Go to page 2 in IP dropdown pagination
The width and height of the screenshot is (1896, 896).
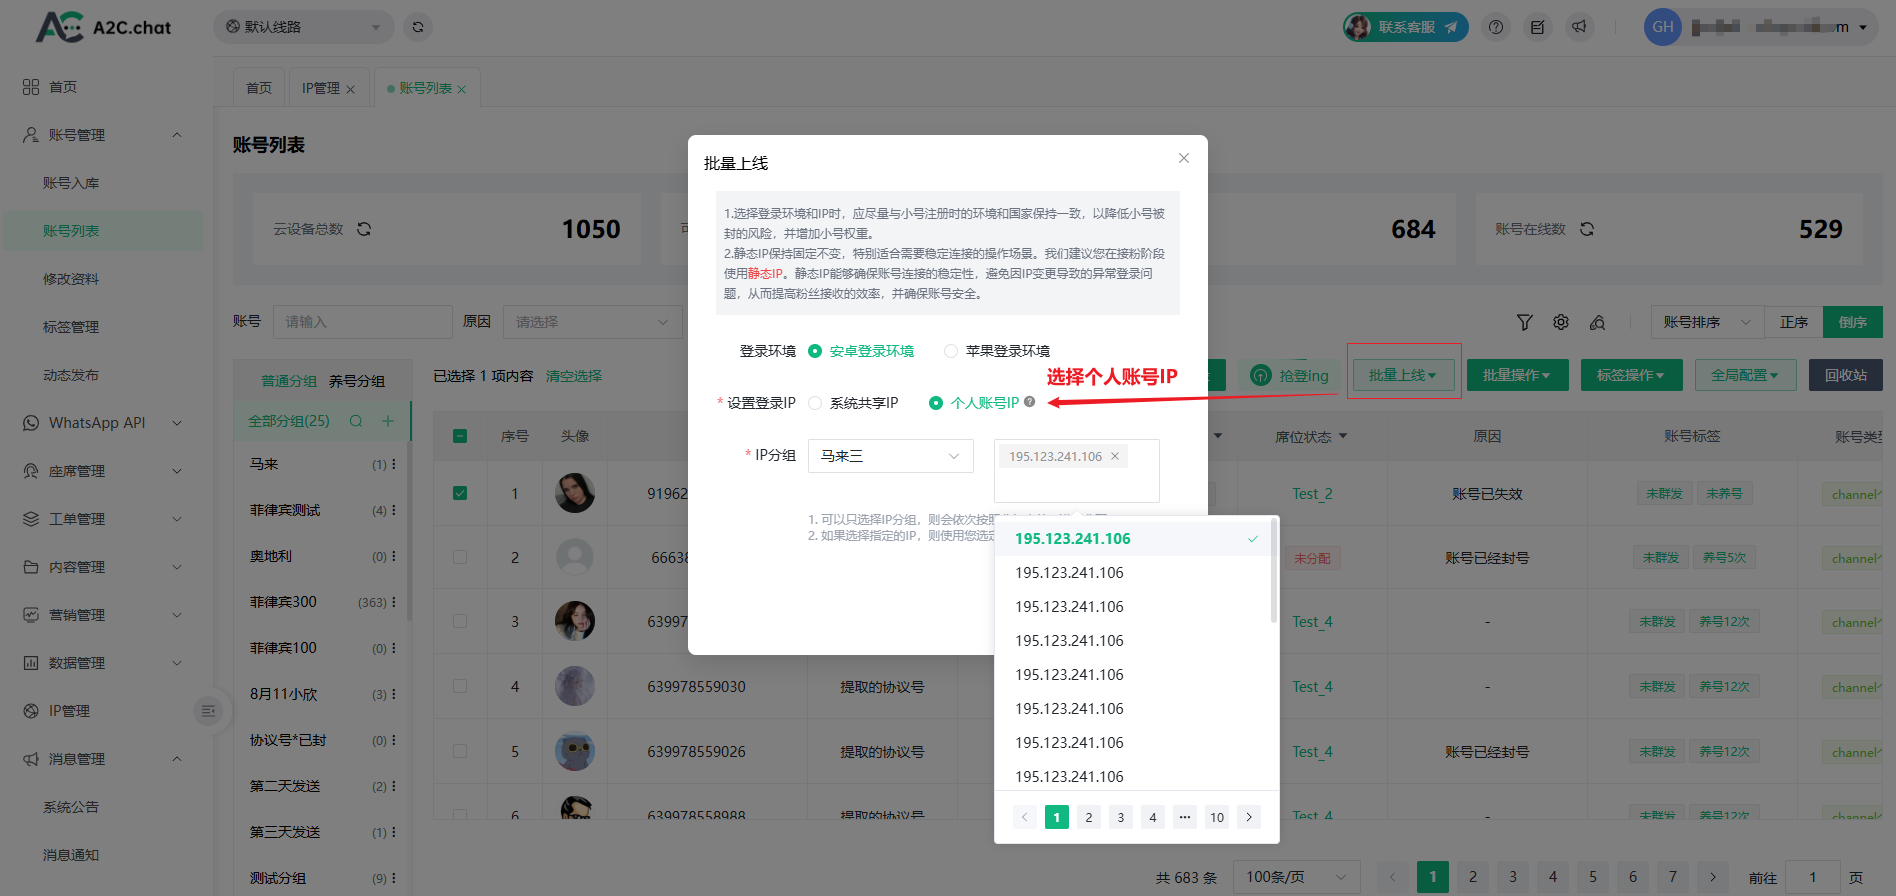coord(1089,817)
